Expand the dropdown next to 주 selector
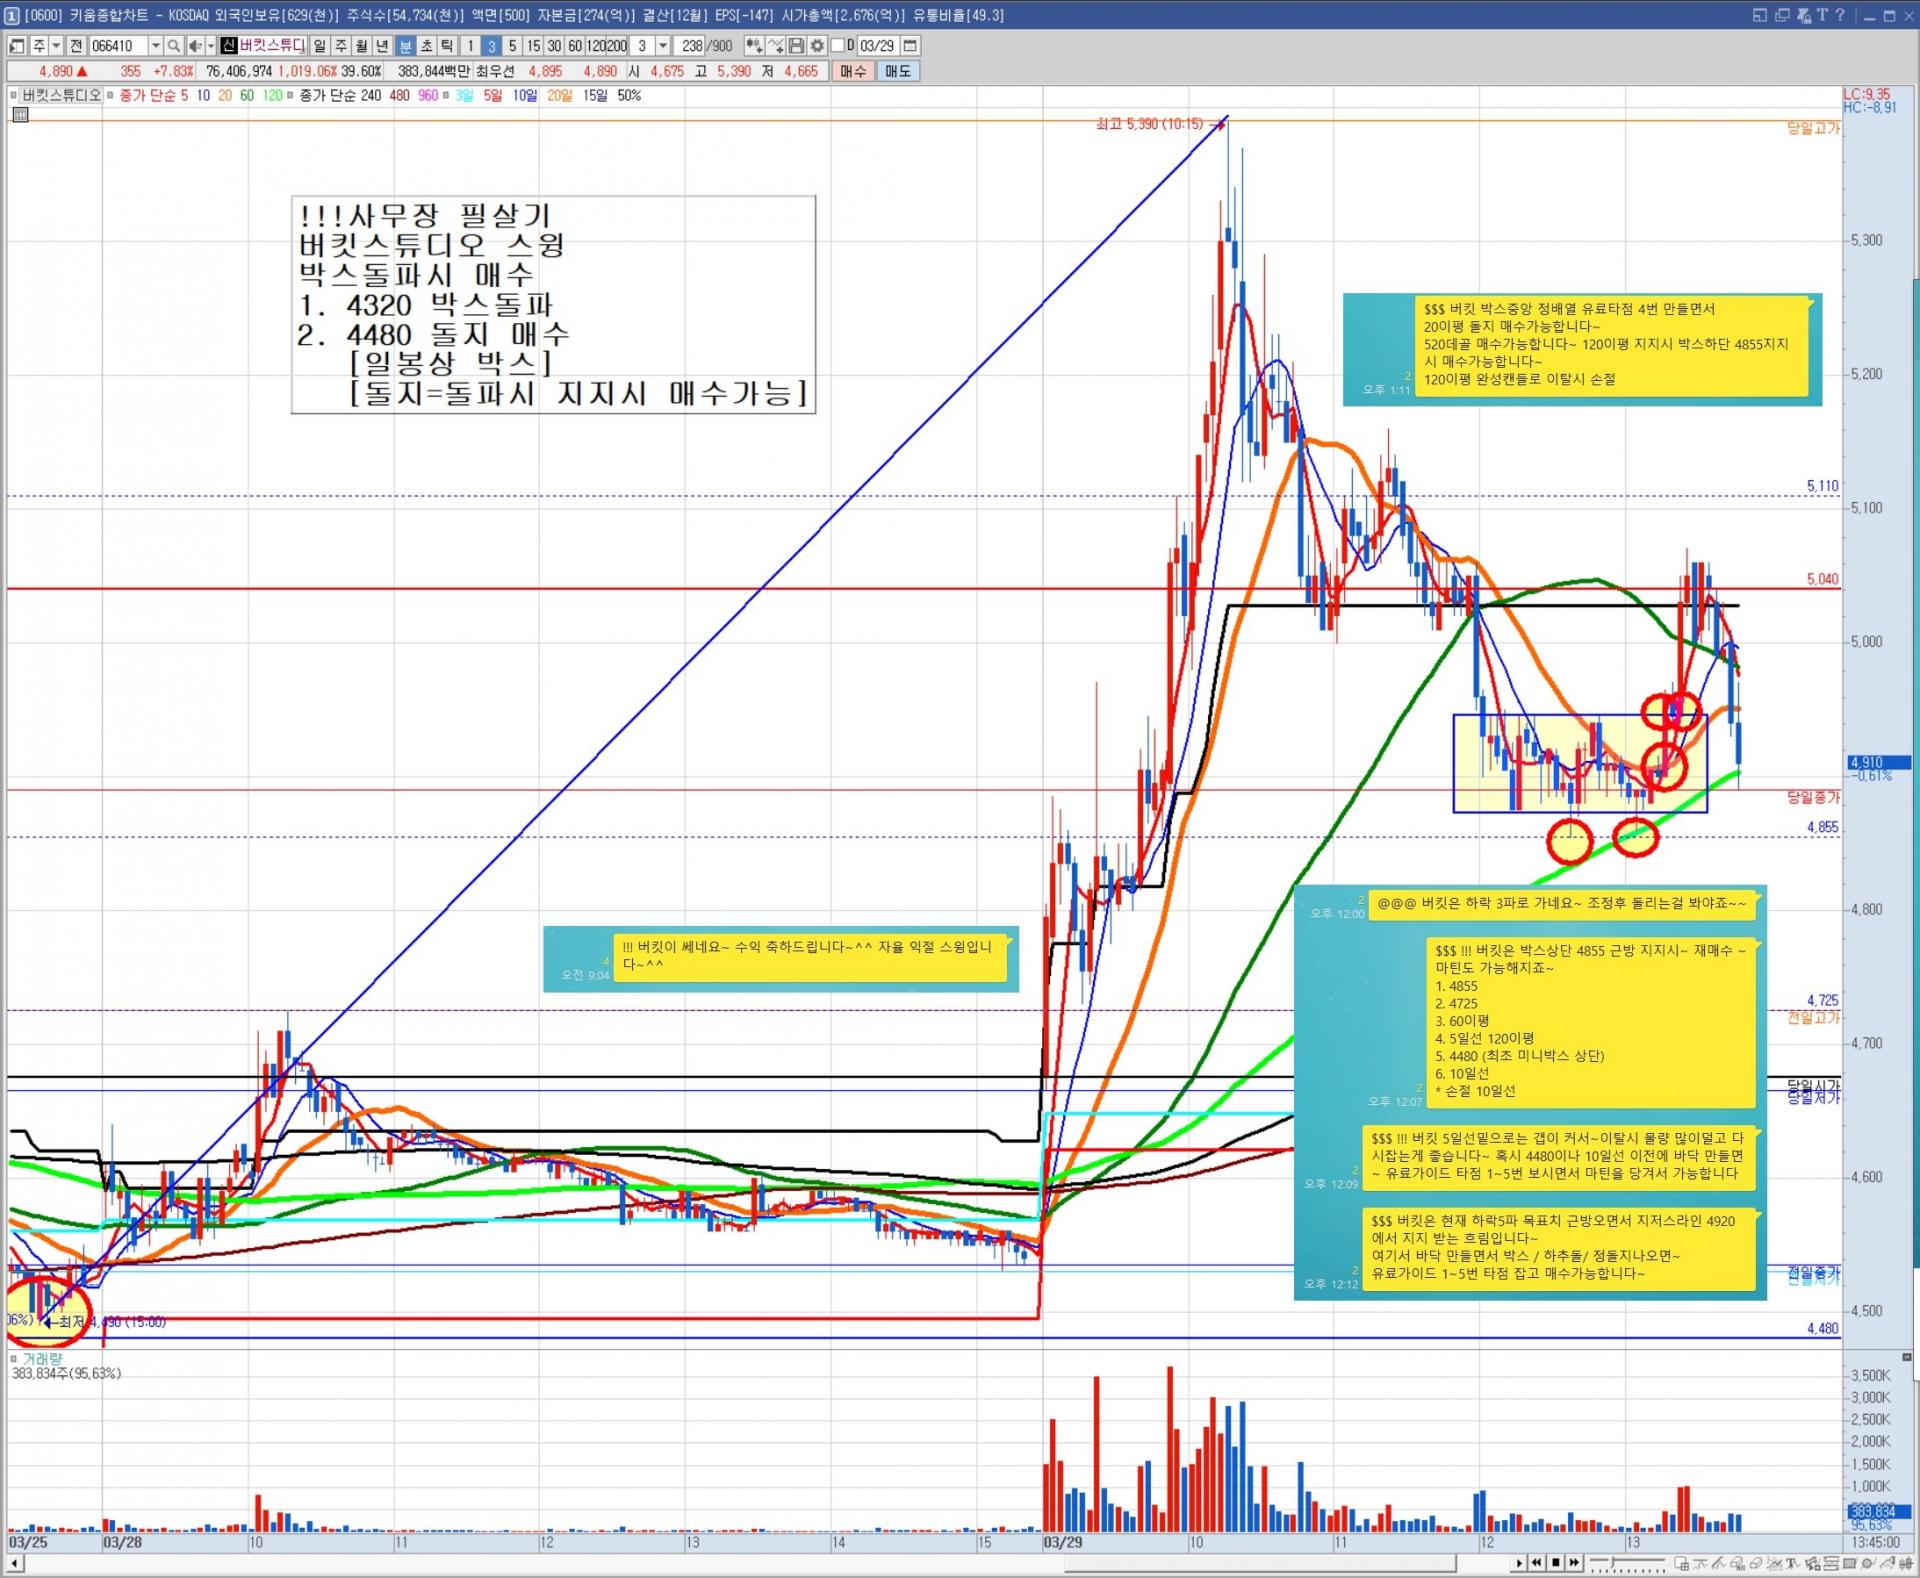 tap(56, 46)
